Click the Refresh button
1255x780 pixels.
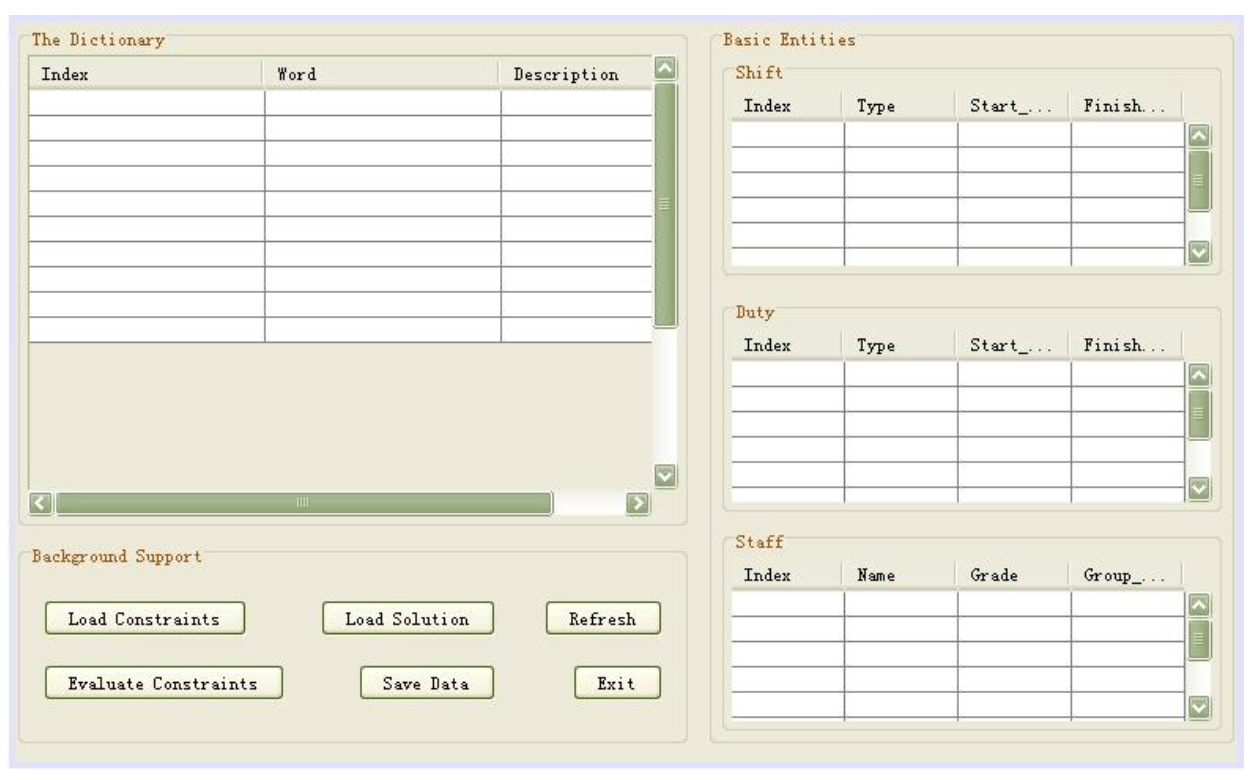(602, 619)
